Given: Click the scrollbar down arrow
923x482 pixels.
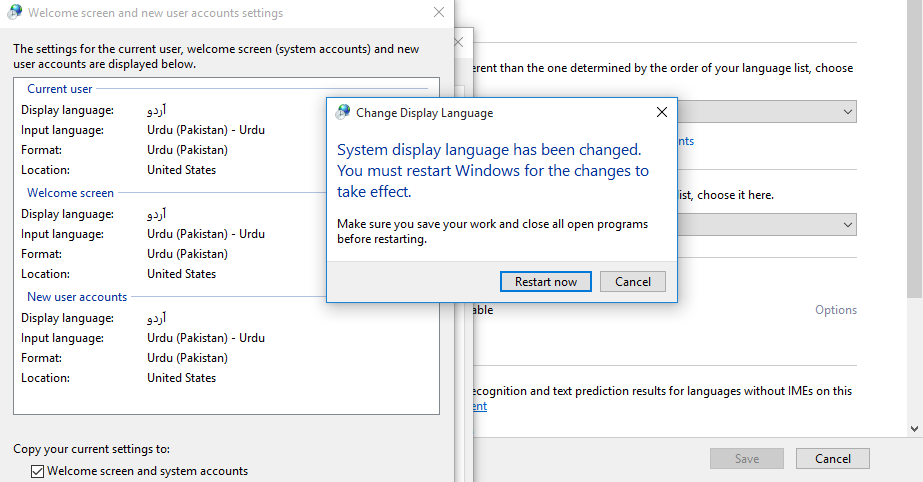Looking at the screenshot, I should pyautogui.click(x=914, y=429).
